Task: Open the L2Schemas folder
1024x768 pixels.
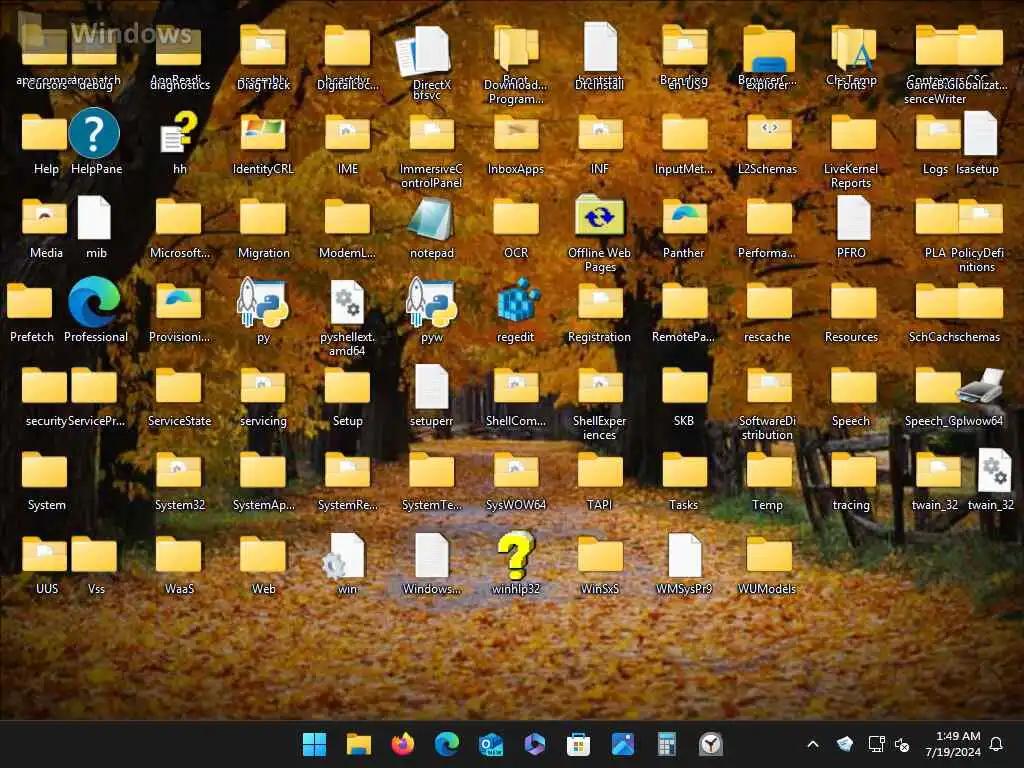Action: pyautogui.click(x=769, y=133)
